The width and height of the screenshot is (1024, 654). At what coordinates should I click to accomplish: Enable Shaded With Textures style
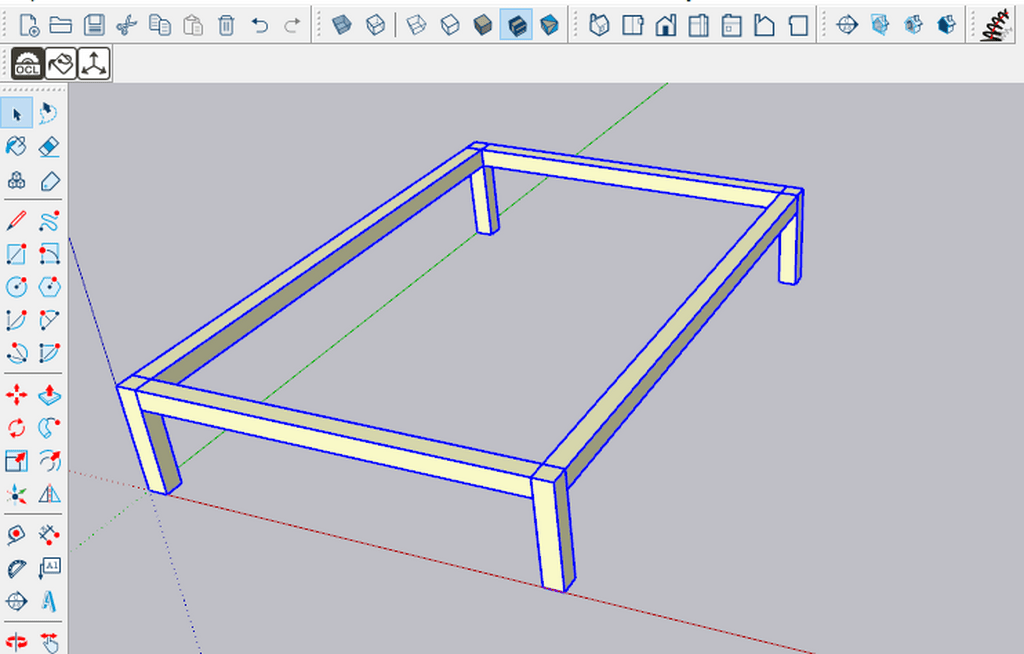point(516,25)
